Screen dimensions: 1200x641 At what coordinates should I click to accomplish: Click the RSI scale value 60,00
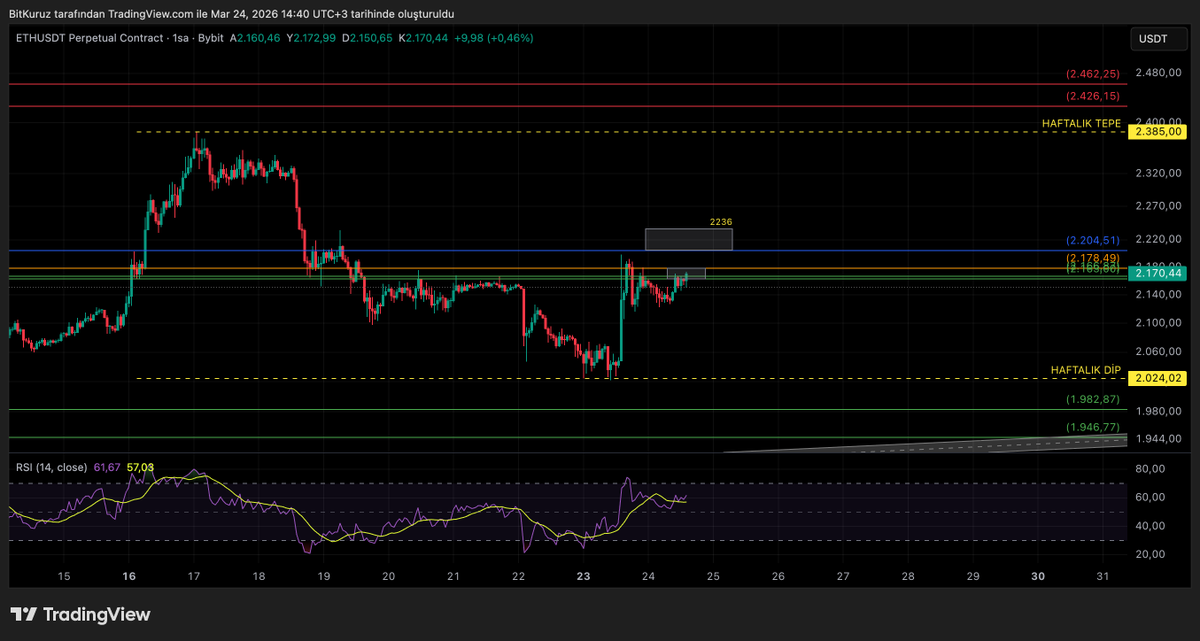[1151, 497]
